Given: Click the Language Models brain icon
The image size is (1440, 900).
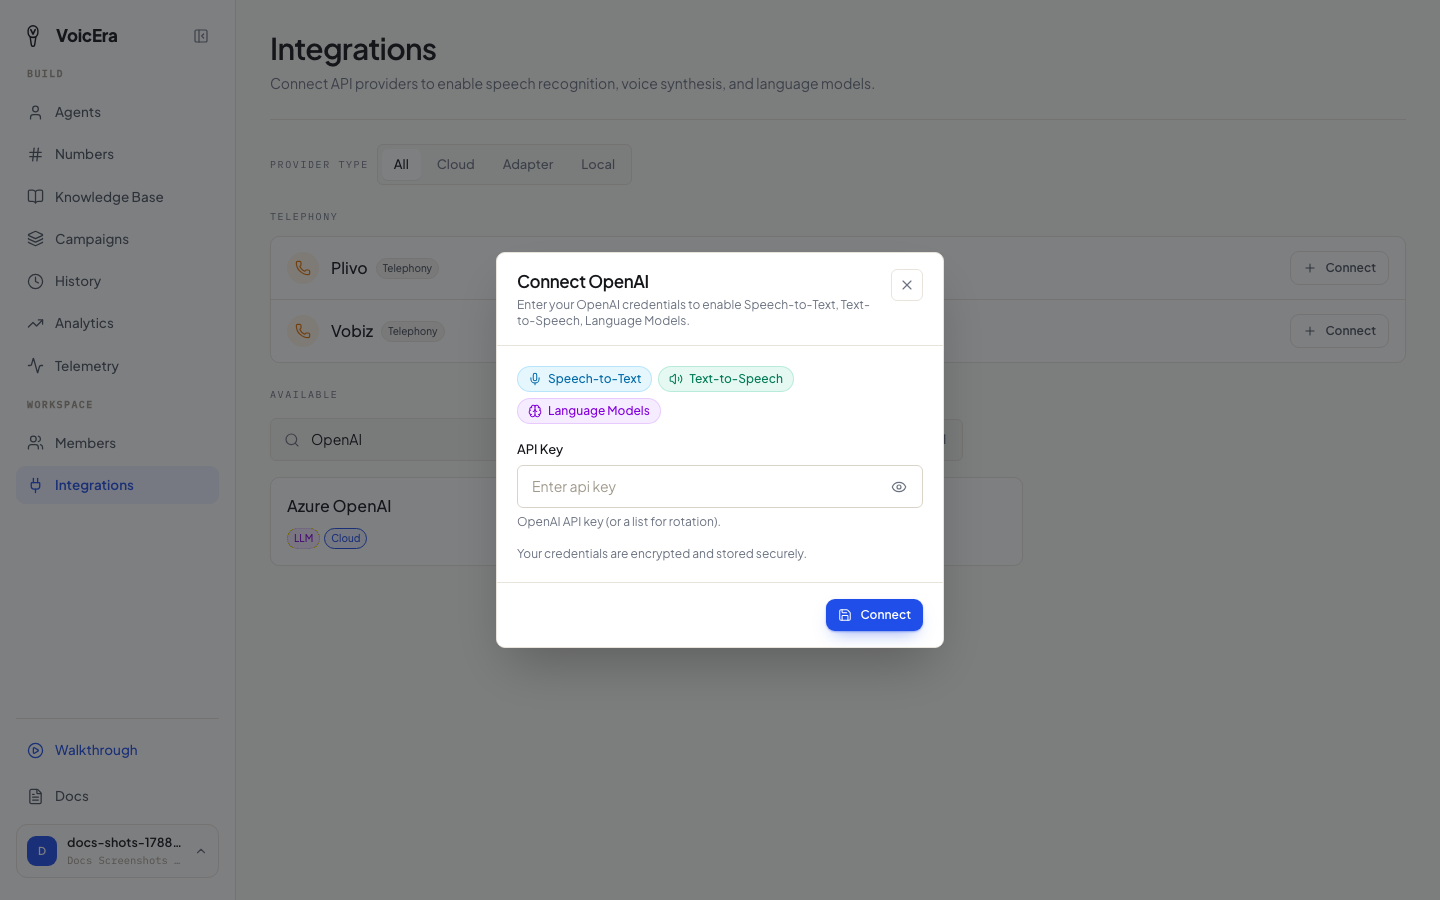Looking at the screenshot, I should pos(535,411).
